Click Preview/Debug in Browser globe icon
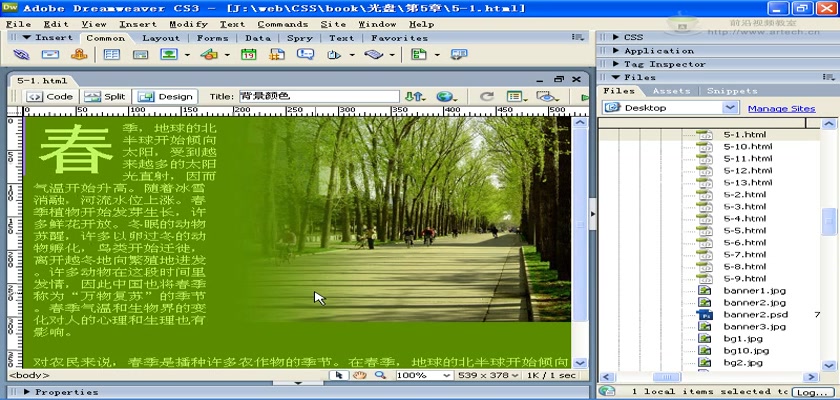Viewport: 840px width, 400px height. pos(446,97)
